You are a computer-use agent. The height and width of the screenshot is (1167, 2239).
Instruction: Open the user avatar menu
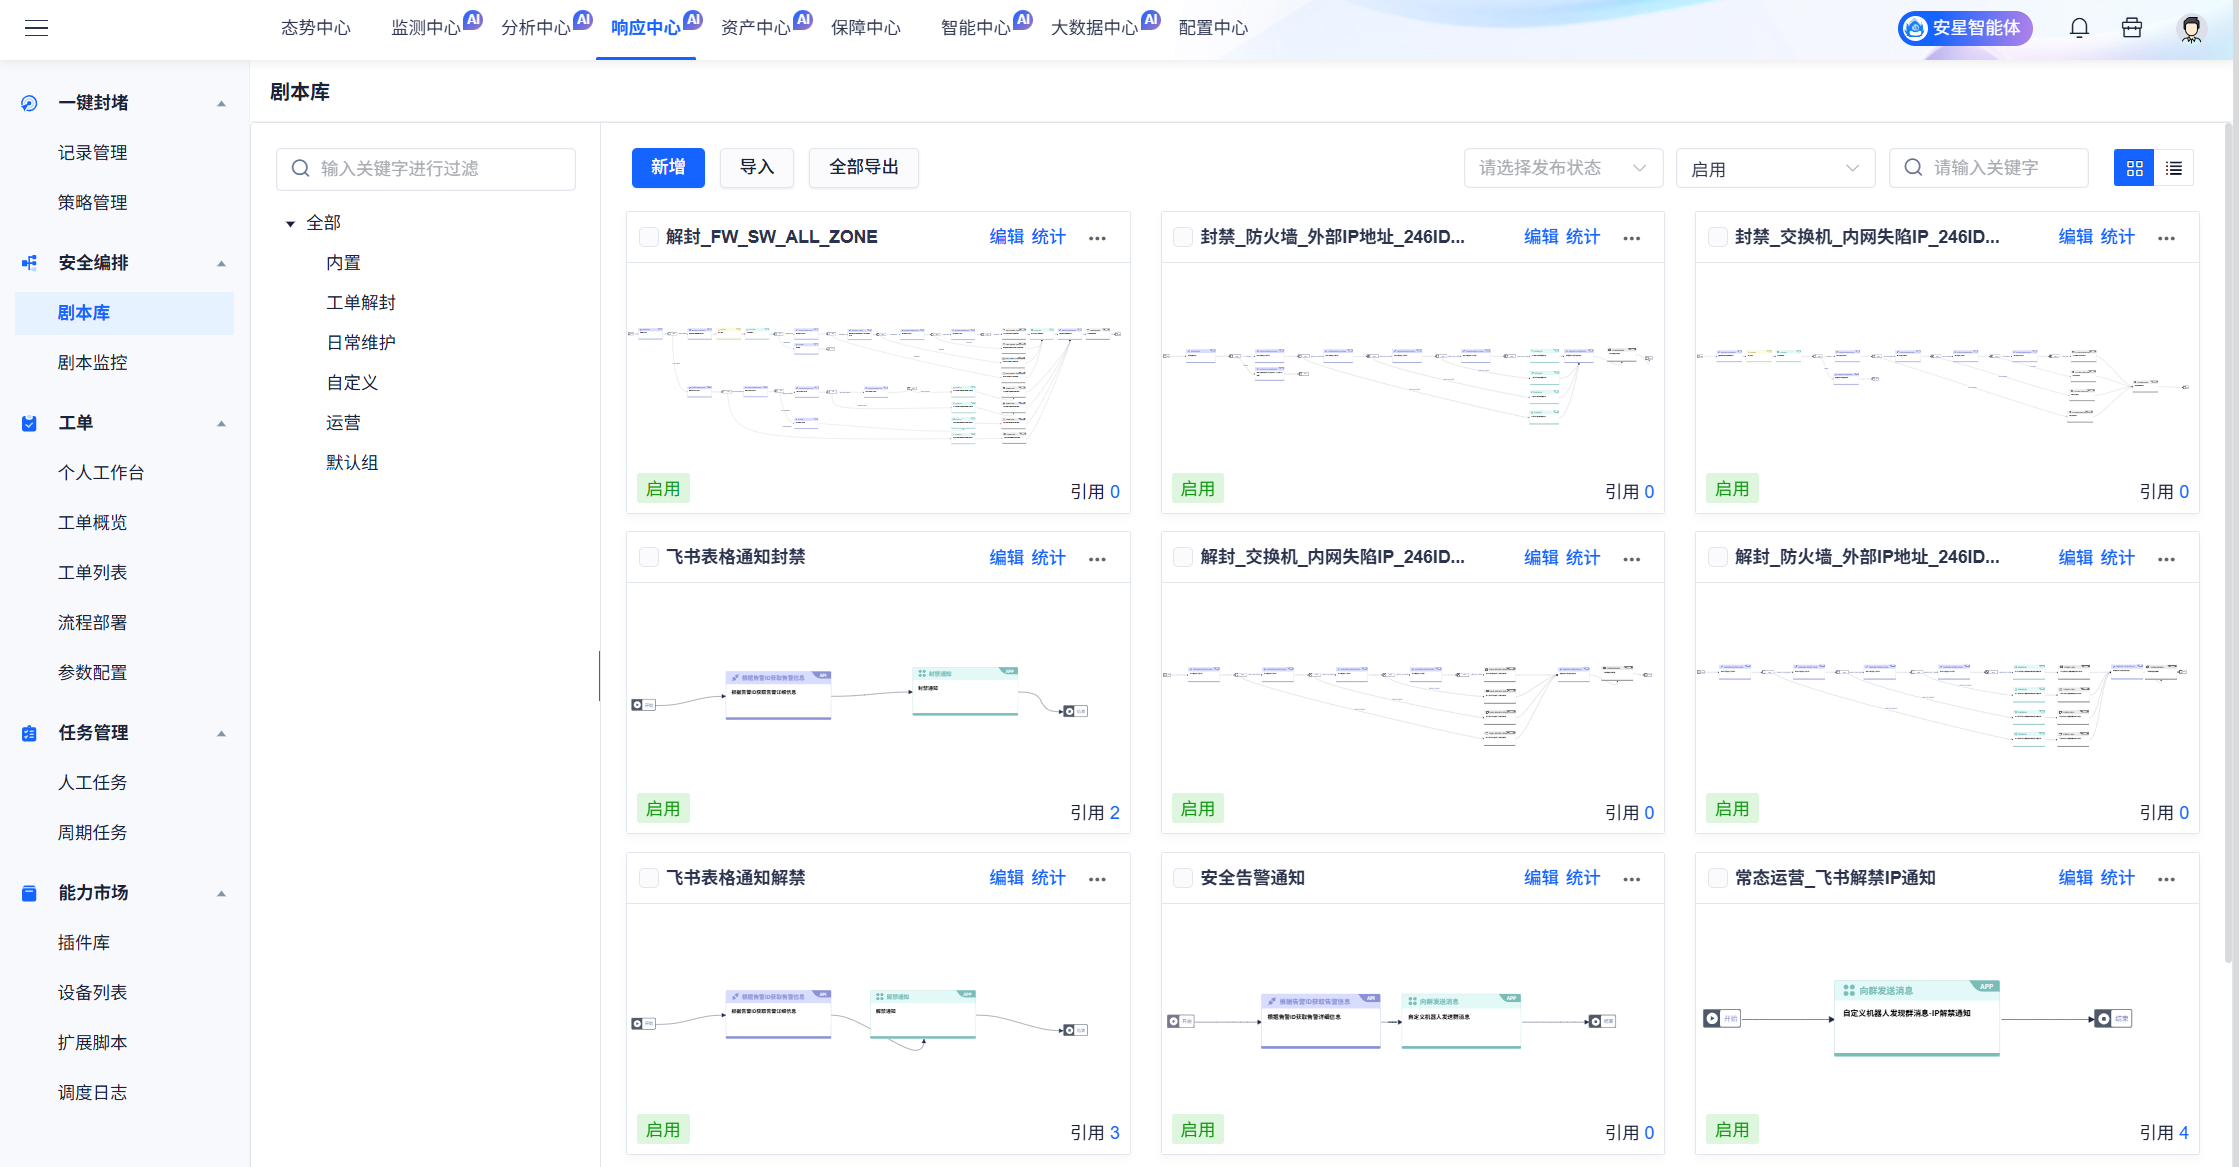point(2191,30)
